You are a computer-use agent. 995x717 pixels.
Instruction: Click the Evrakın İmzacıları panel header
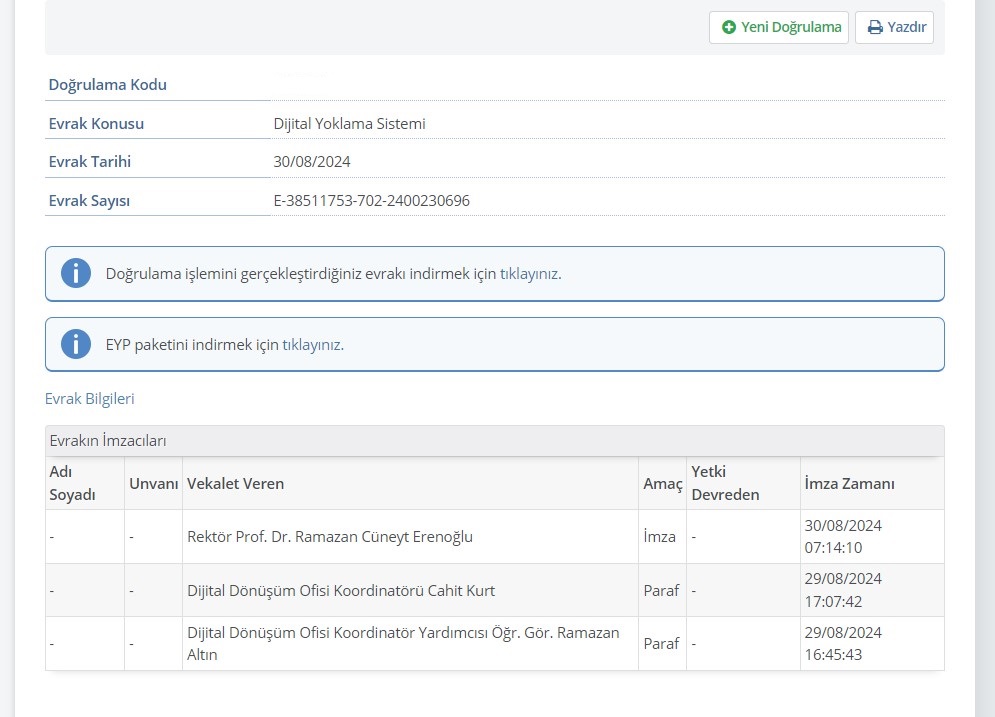[108, 441]
